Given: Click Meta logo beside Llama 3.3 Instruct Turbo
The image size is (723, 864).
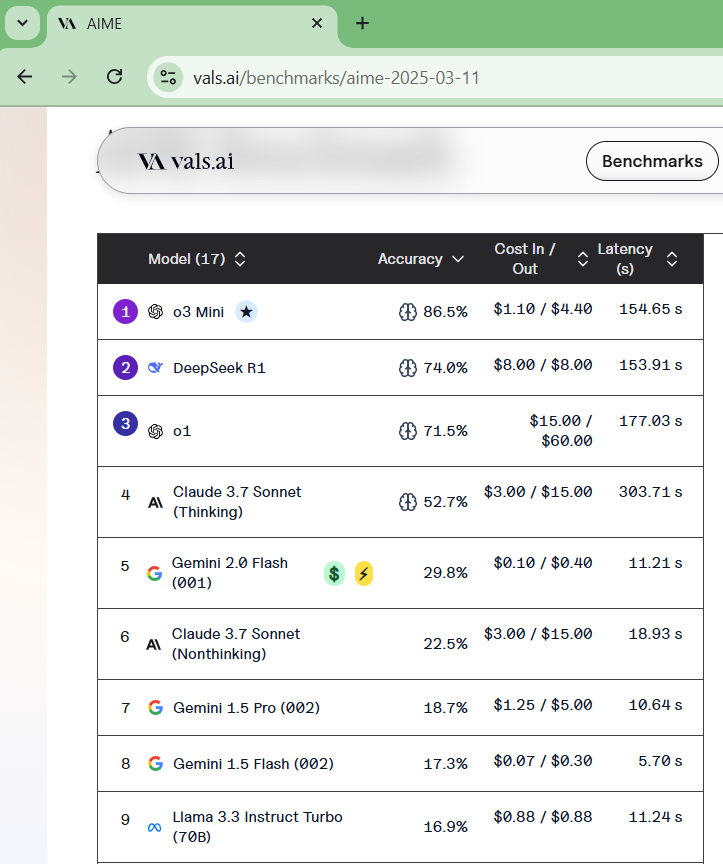Looking at the screenshot, I should [x=154, y=828].
